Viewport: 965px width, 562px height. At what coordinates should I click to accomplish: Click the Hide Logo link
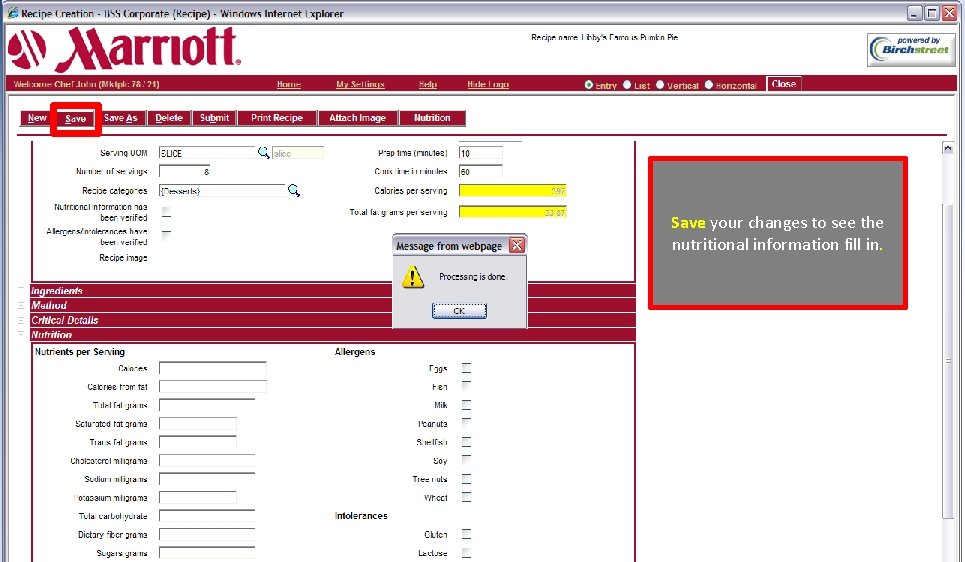coord(488,84)
